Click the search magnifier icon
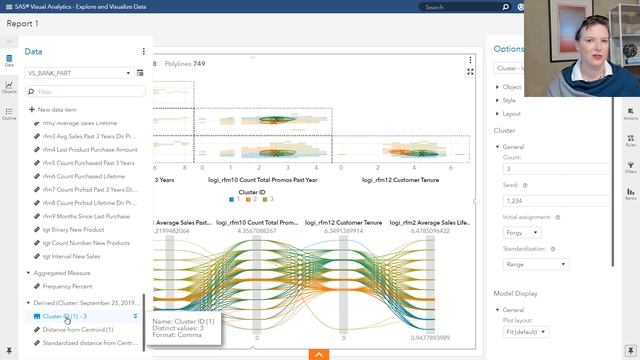 point(505,7)
